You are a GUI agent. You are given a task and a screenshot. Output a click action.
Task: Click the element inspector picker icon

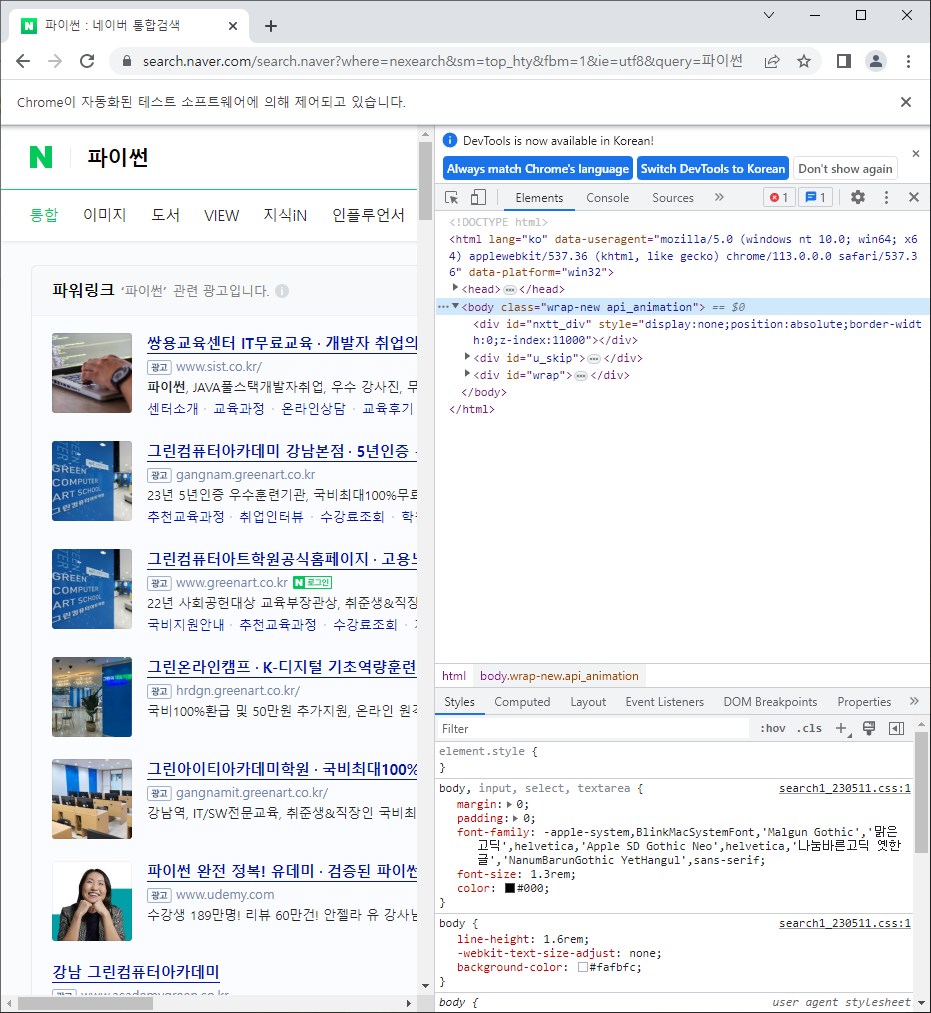click(452, 198)
